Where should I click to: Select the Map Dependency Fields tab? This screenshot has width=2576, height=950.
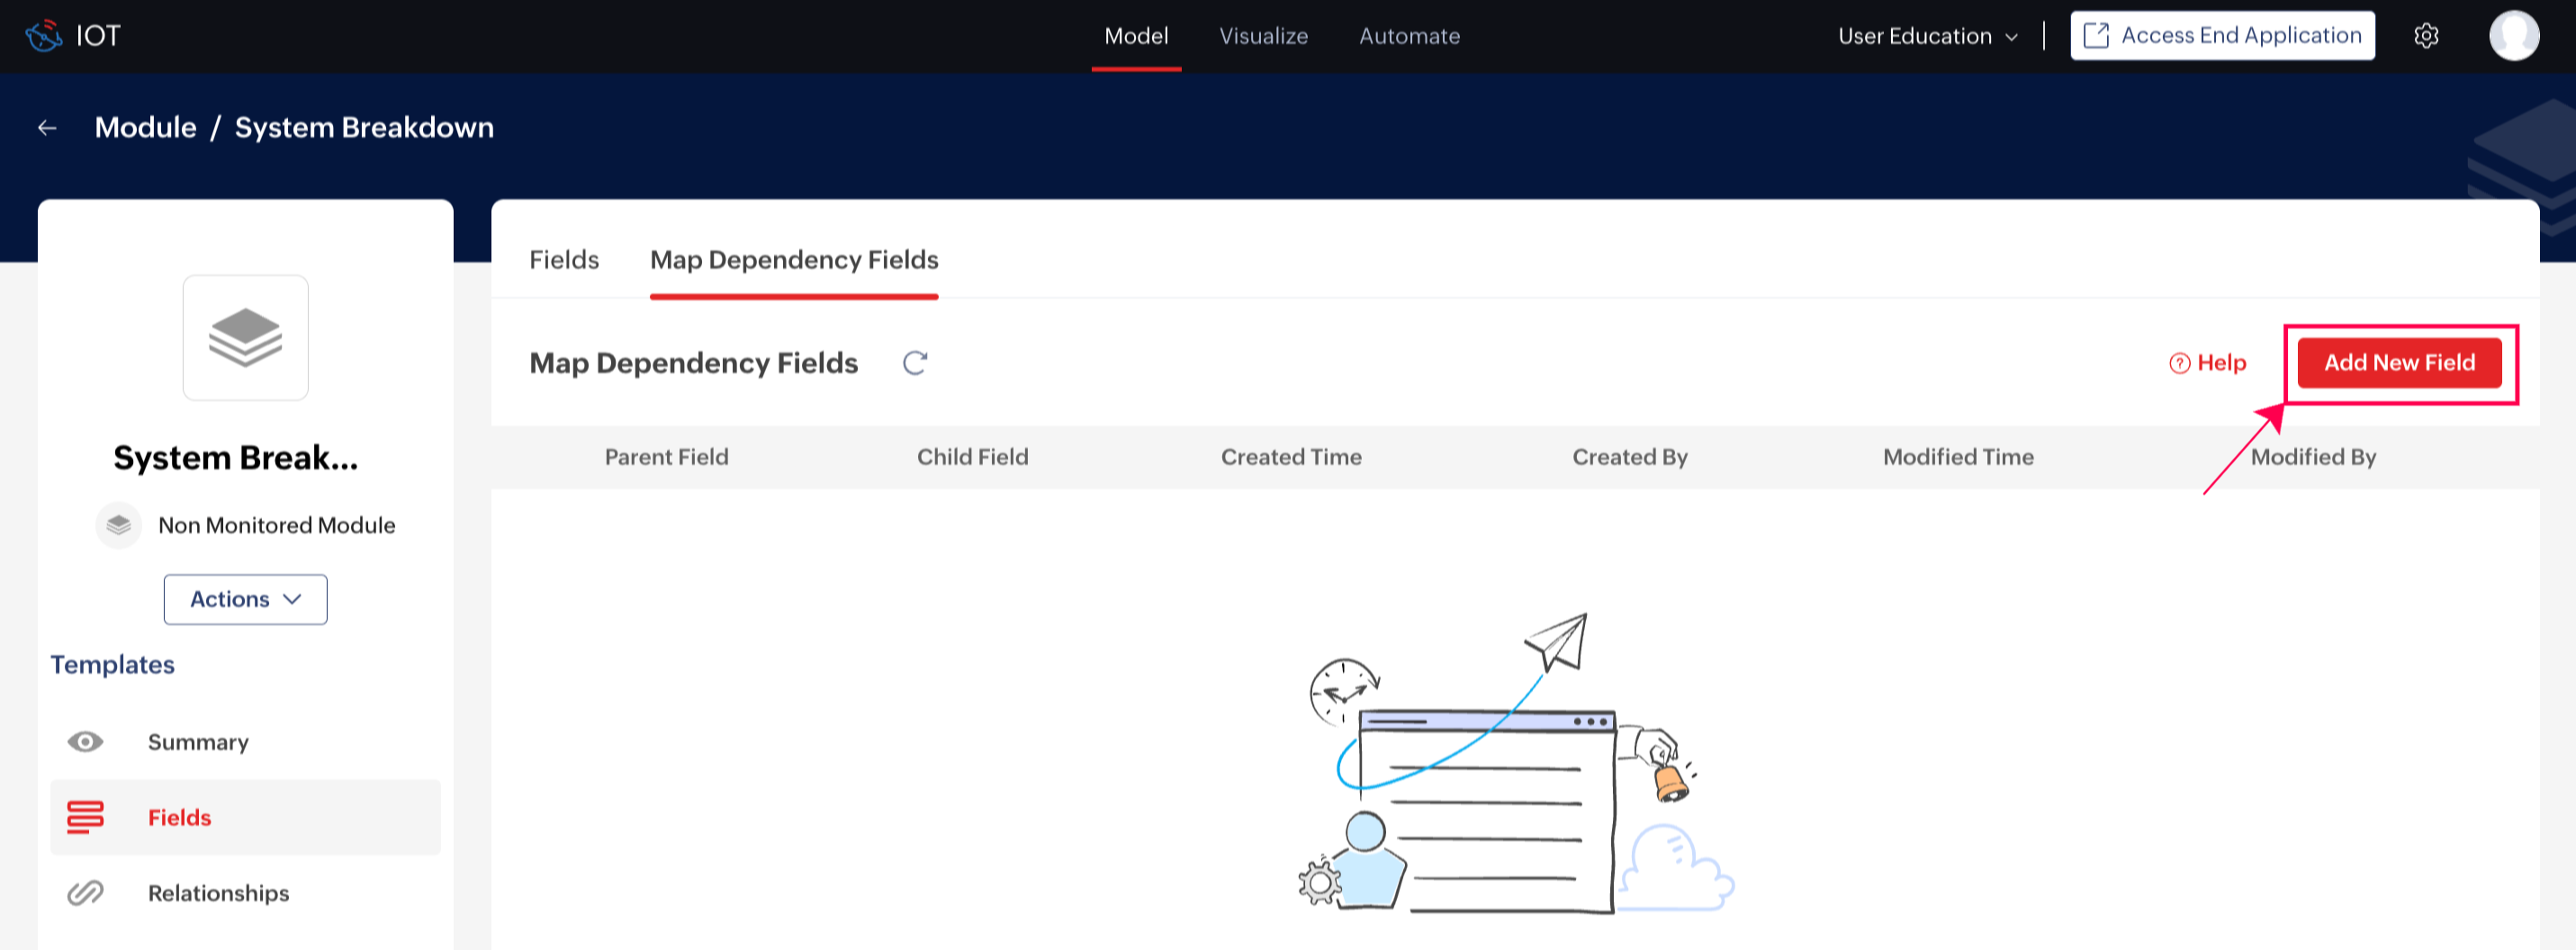point(794,260)
